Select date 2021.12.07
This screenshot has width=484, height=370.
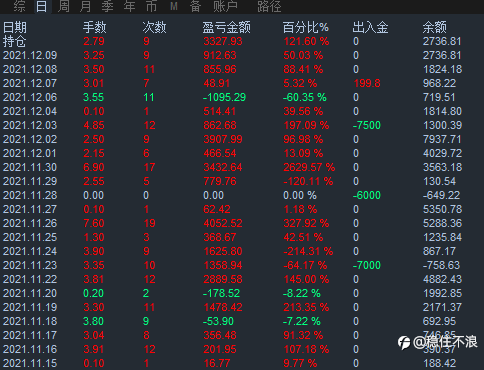[x=30, y=83]
